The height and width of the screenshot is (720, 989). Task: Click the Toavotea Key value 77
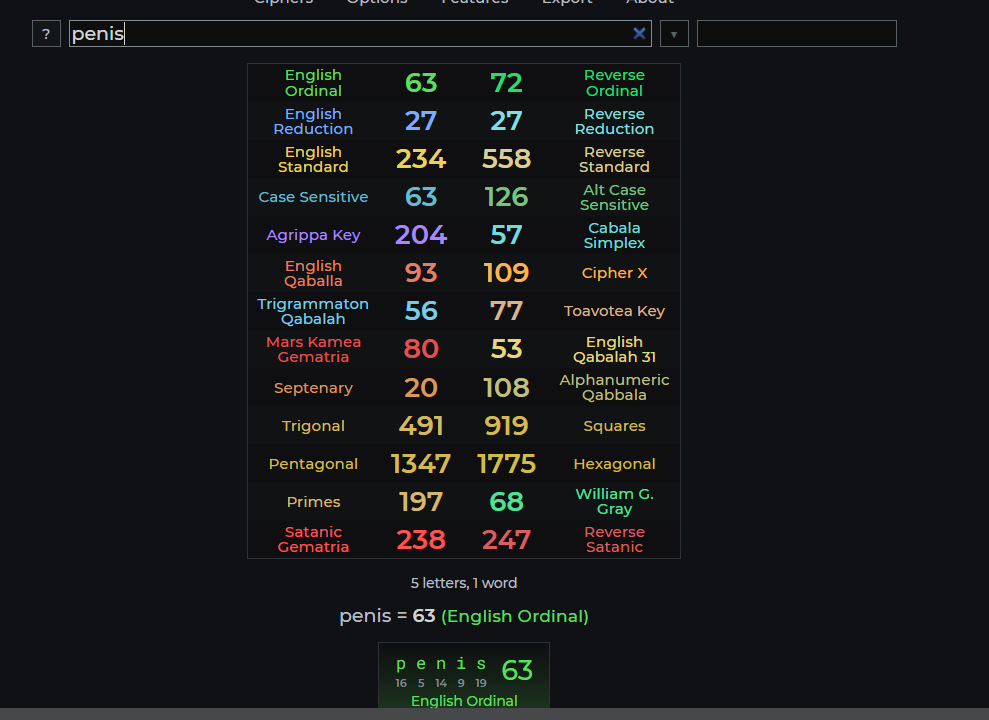[506, 311]
